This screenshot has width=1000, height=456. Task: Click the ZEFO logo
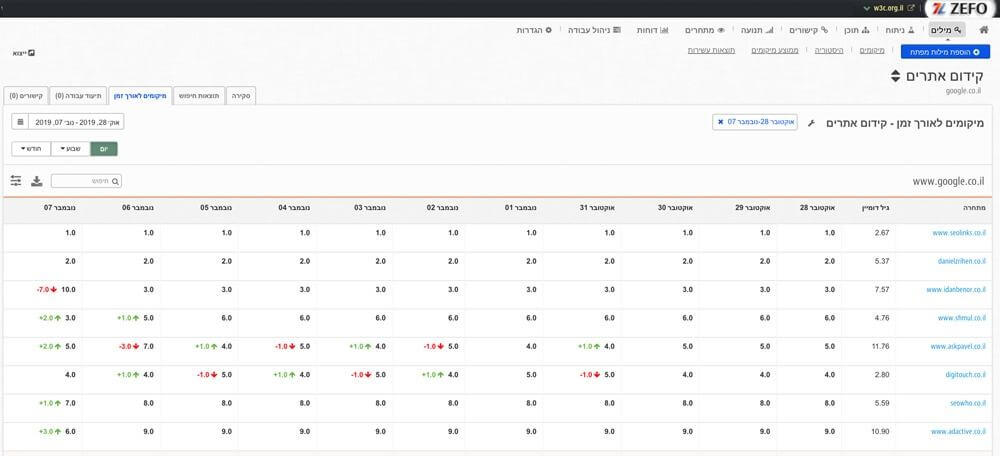tap(960, 9)
